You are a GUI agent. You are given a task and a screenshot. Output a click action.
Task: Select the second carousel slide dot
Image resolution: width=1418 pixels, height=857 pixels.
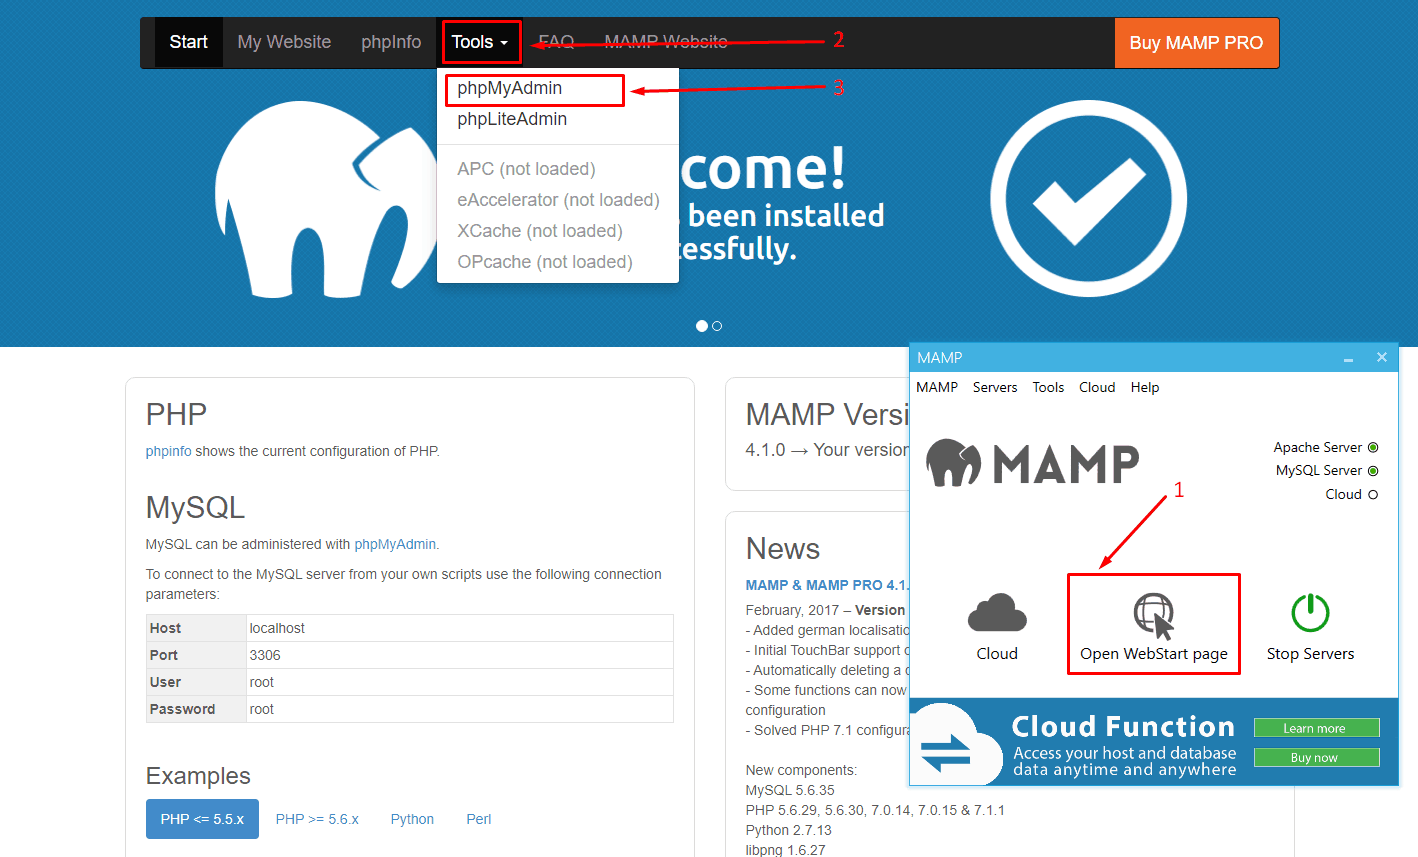click(717, 326)
